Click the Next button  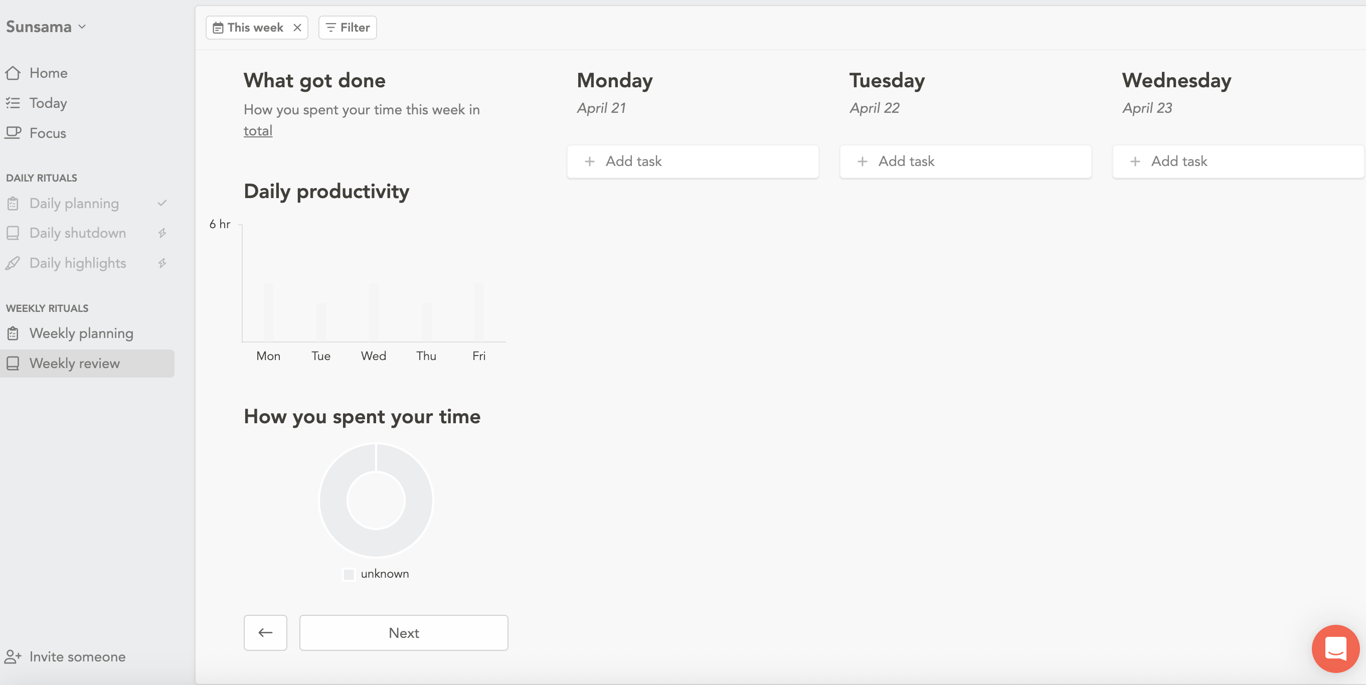pyautogui.click(x=403, y=633)
